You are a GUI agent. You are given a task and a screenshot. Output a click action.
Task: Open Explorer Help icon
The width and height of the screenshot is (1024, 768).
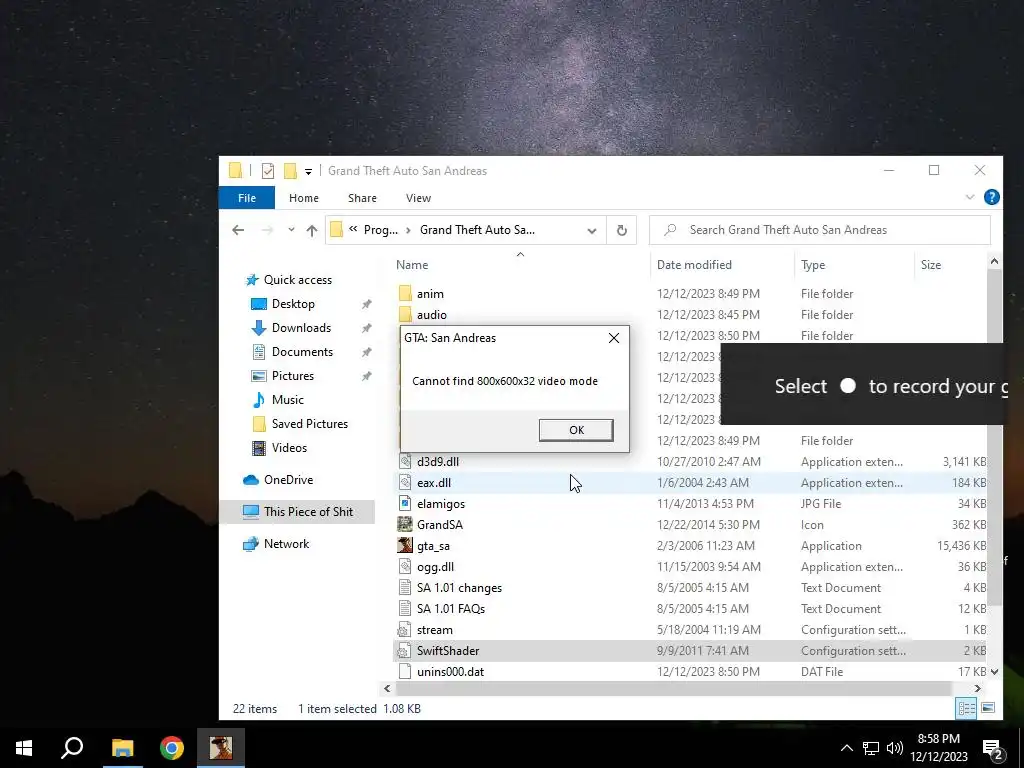pyautogui.click(x=991, y=197)
